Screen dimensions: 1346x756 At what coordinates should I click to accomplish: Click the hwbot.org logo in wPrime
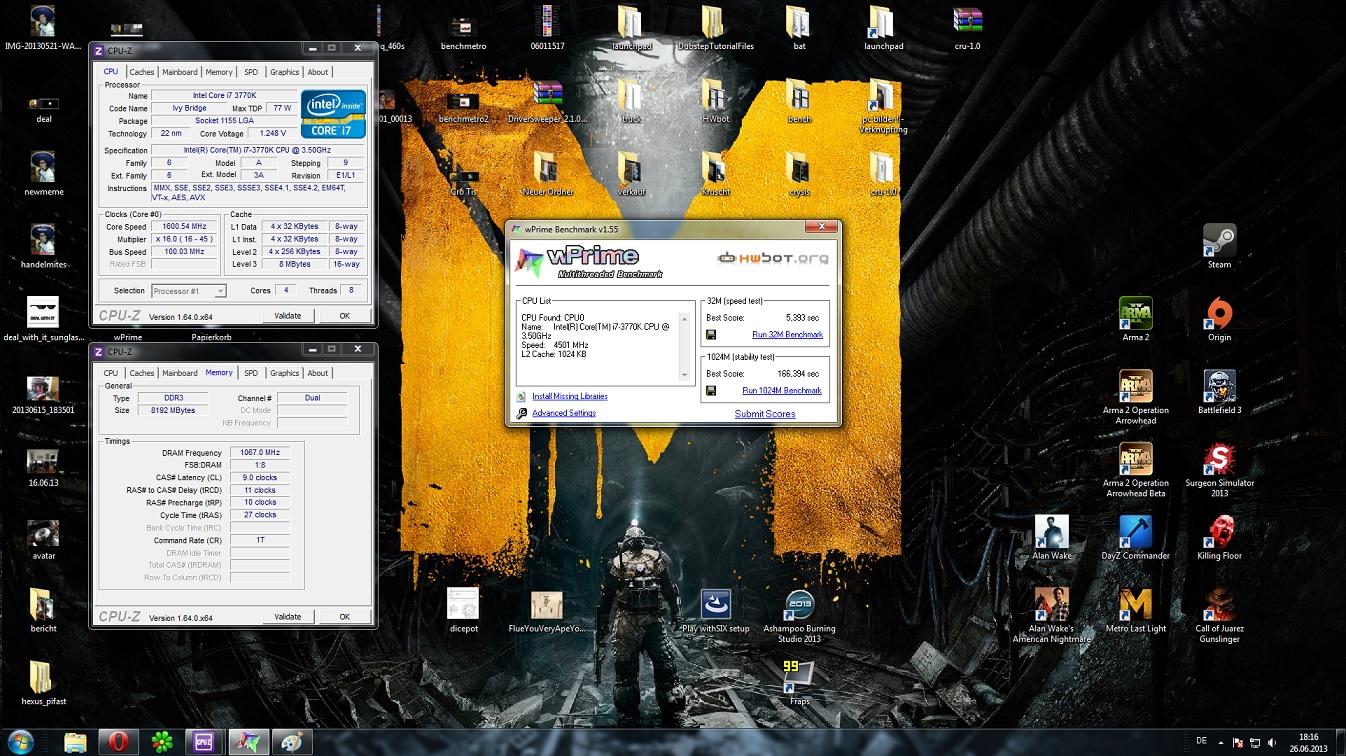tap(773, 258)
